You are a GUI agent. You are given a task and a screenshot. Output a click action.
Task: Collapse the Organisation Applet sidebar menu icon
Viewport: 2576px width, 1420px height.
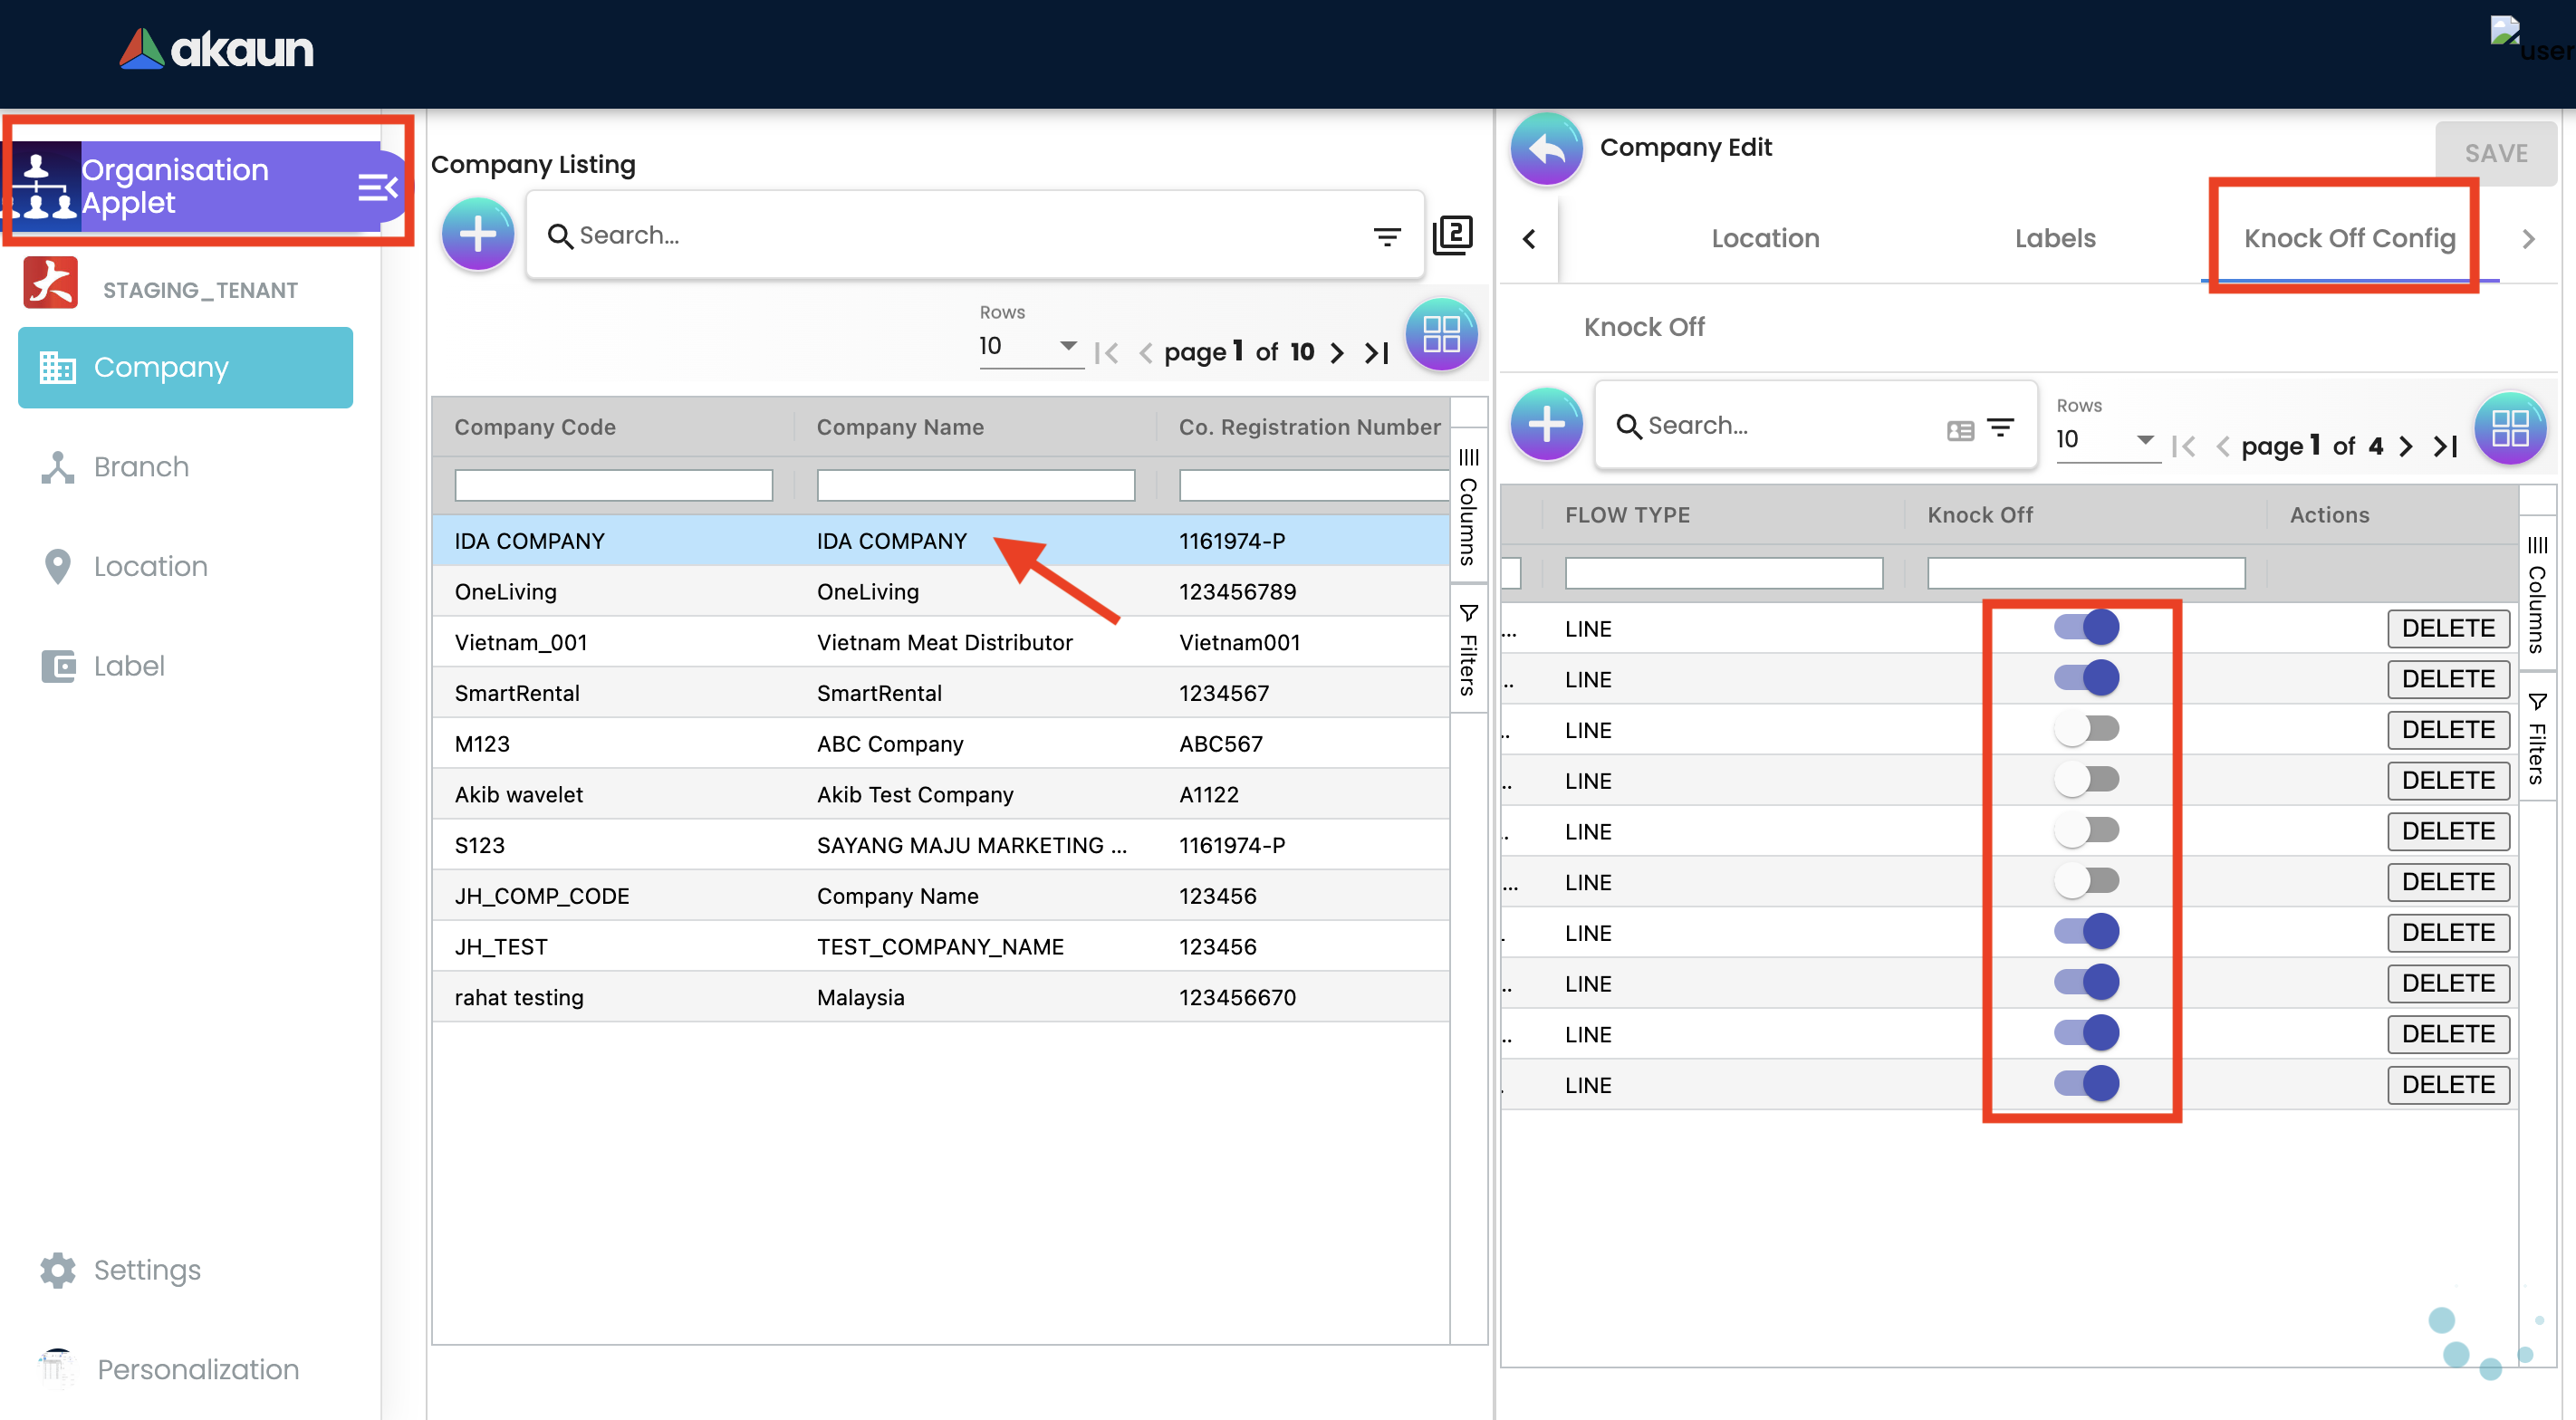377,187
